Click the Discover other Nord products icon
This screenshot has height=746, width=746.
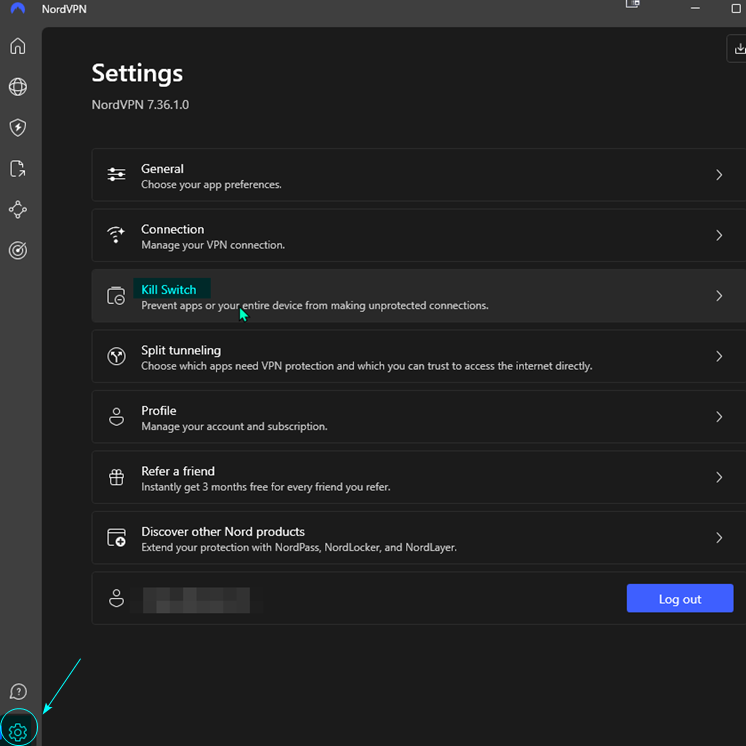pos(116,537)
